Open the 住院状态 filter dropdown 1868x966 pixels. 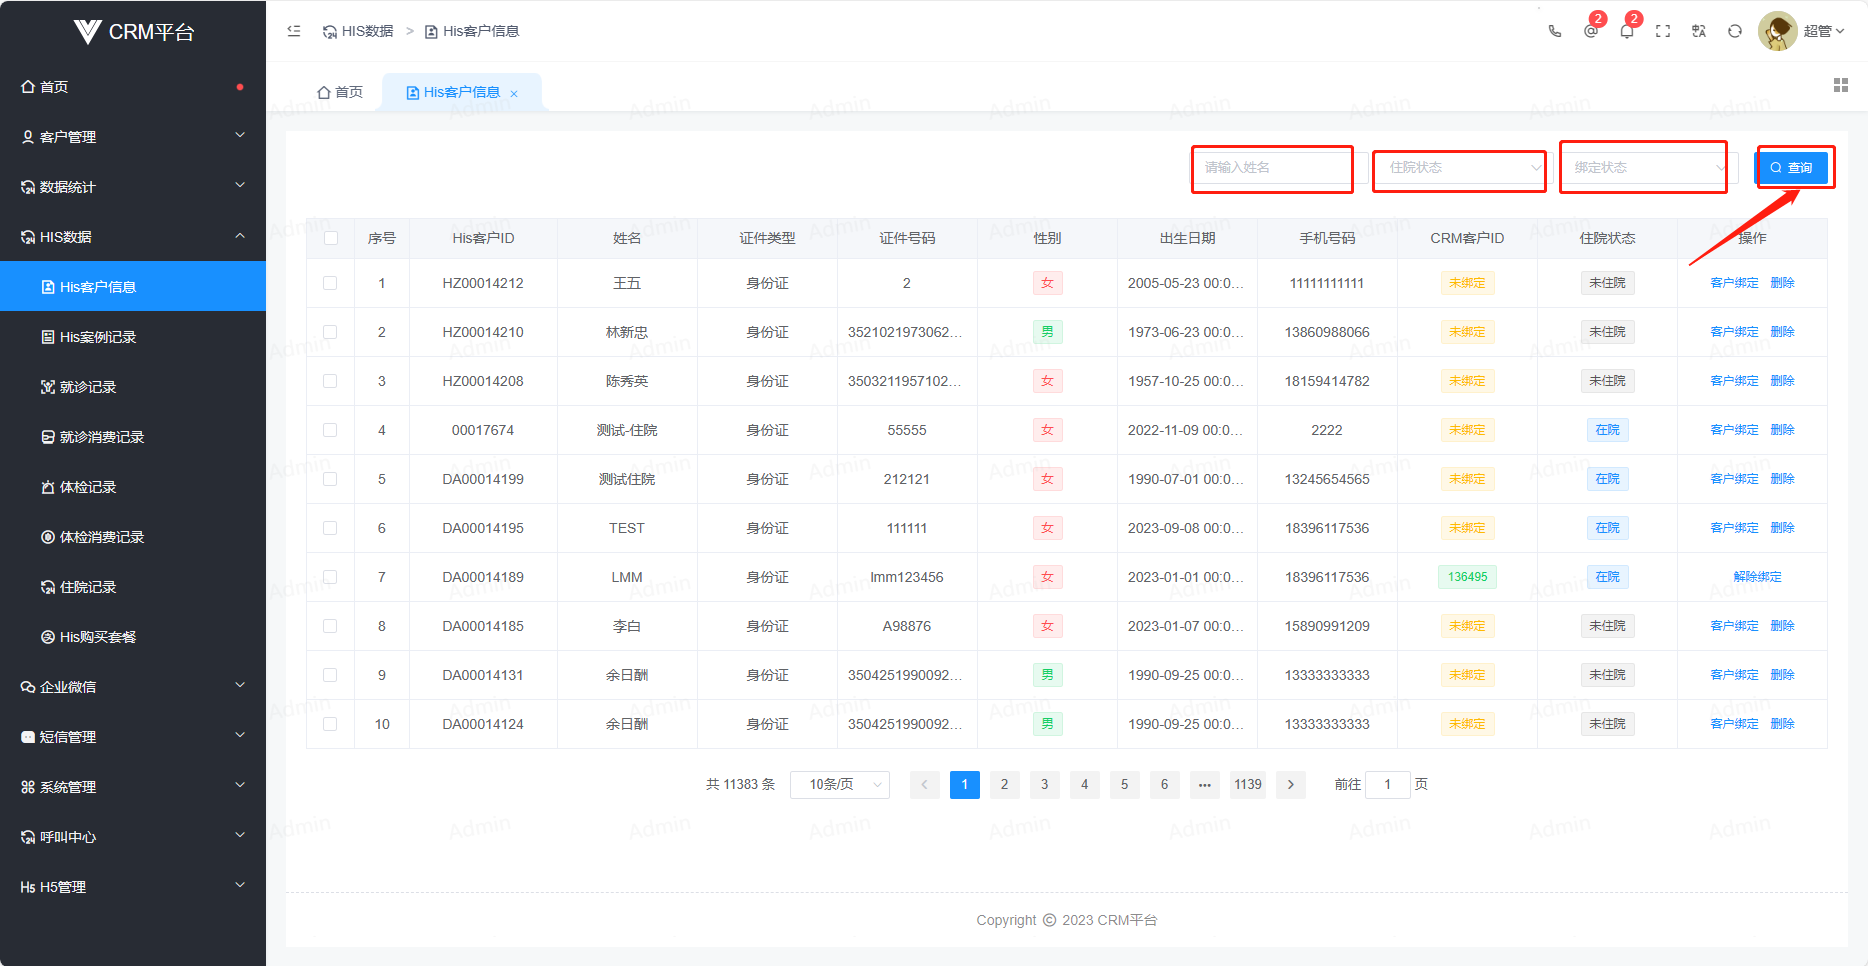[x=1461, y=168]
